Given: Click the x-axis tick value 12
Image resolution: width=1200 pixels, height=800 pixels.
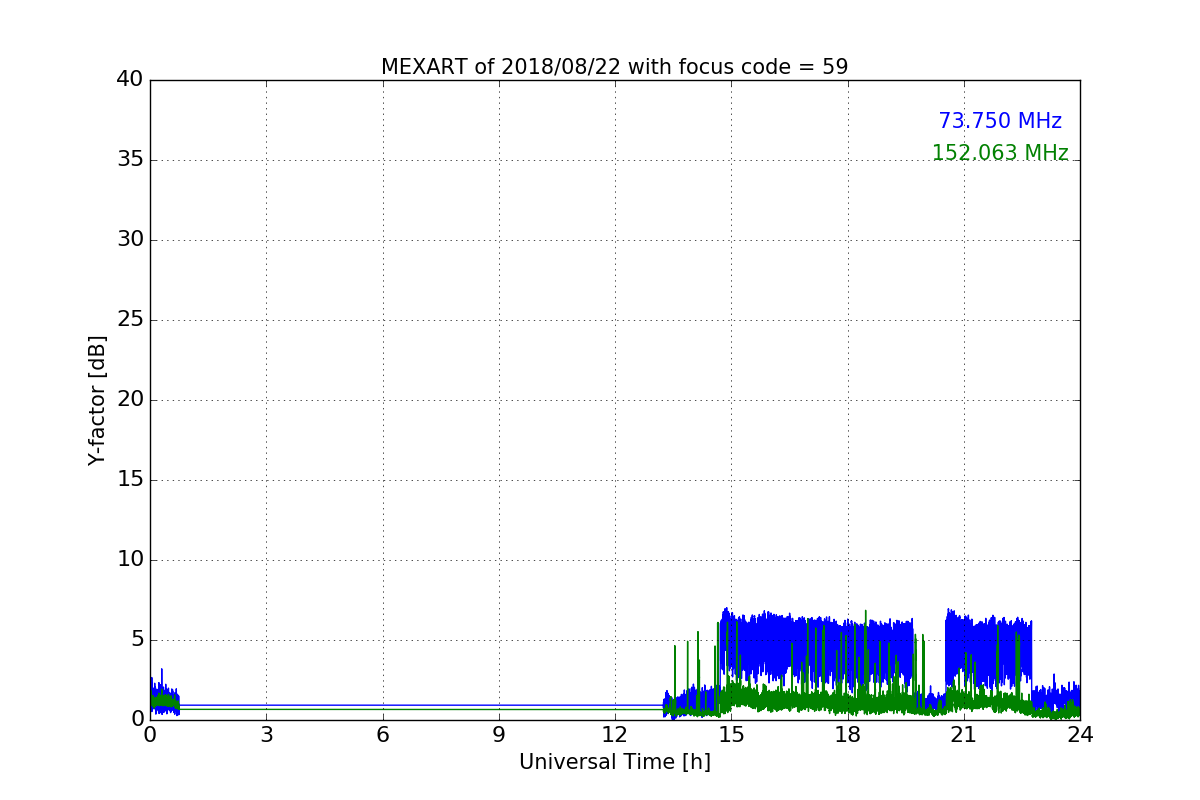Looking at the screenshot, I should (x=615, y=735).
